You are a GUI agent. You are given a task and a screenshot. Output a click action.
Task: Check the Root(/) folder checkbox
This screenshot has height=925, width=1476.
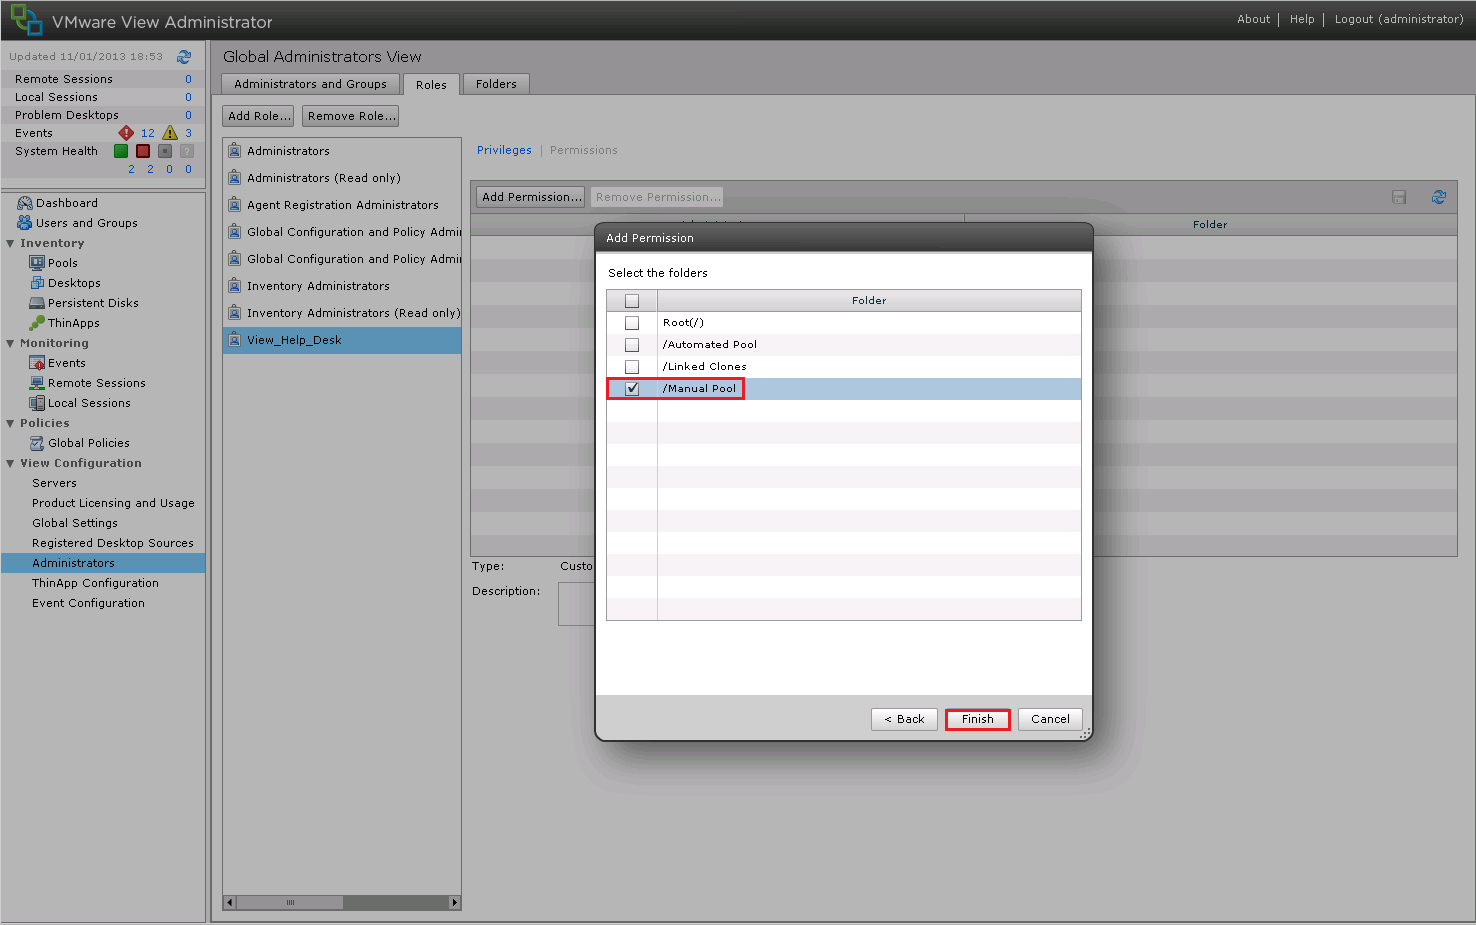point(632,323)
